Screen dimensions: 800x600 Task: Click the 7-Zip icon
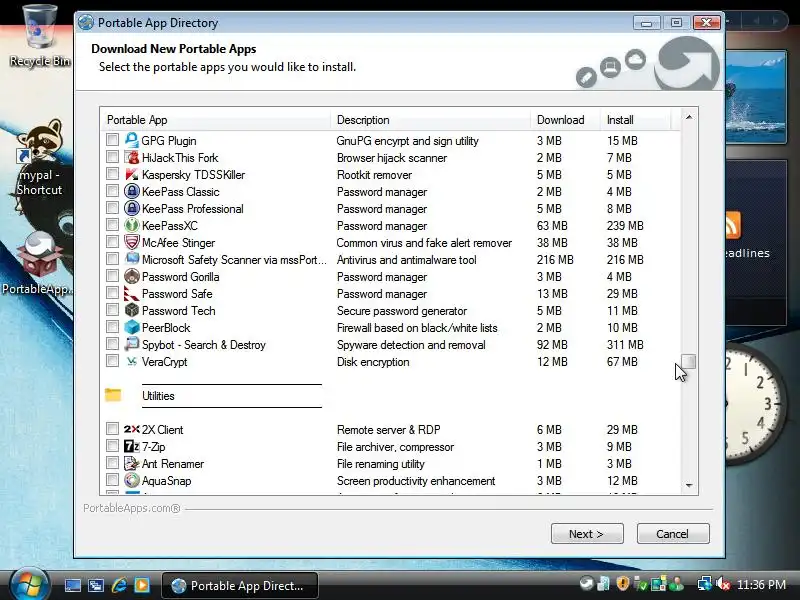132,446
